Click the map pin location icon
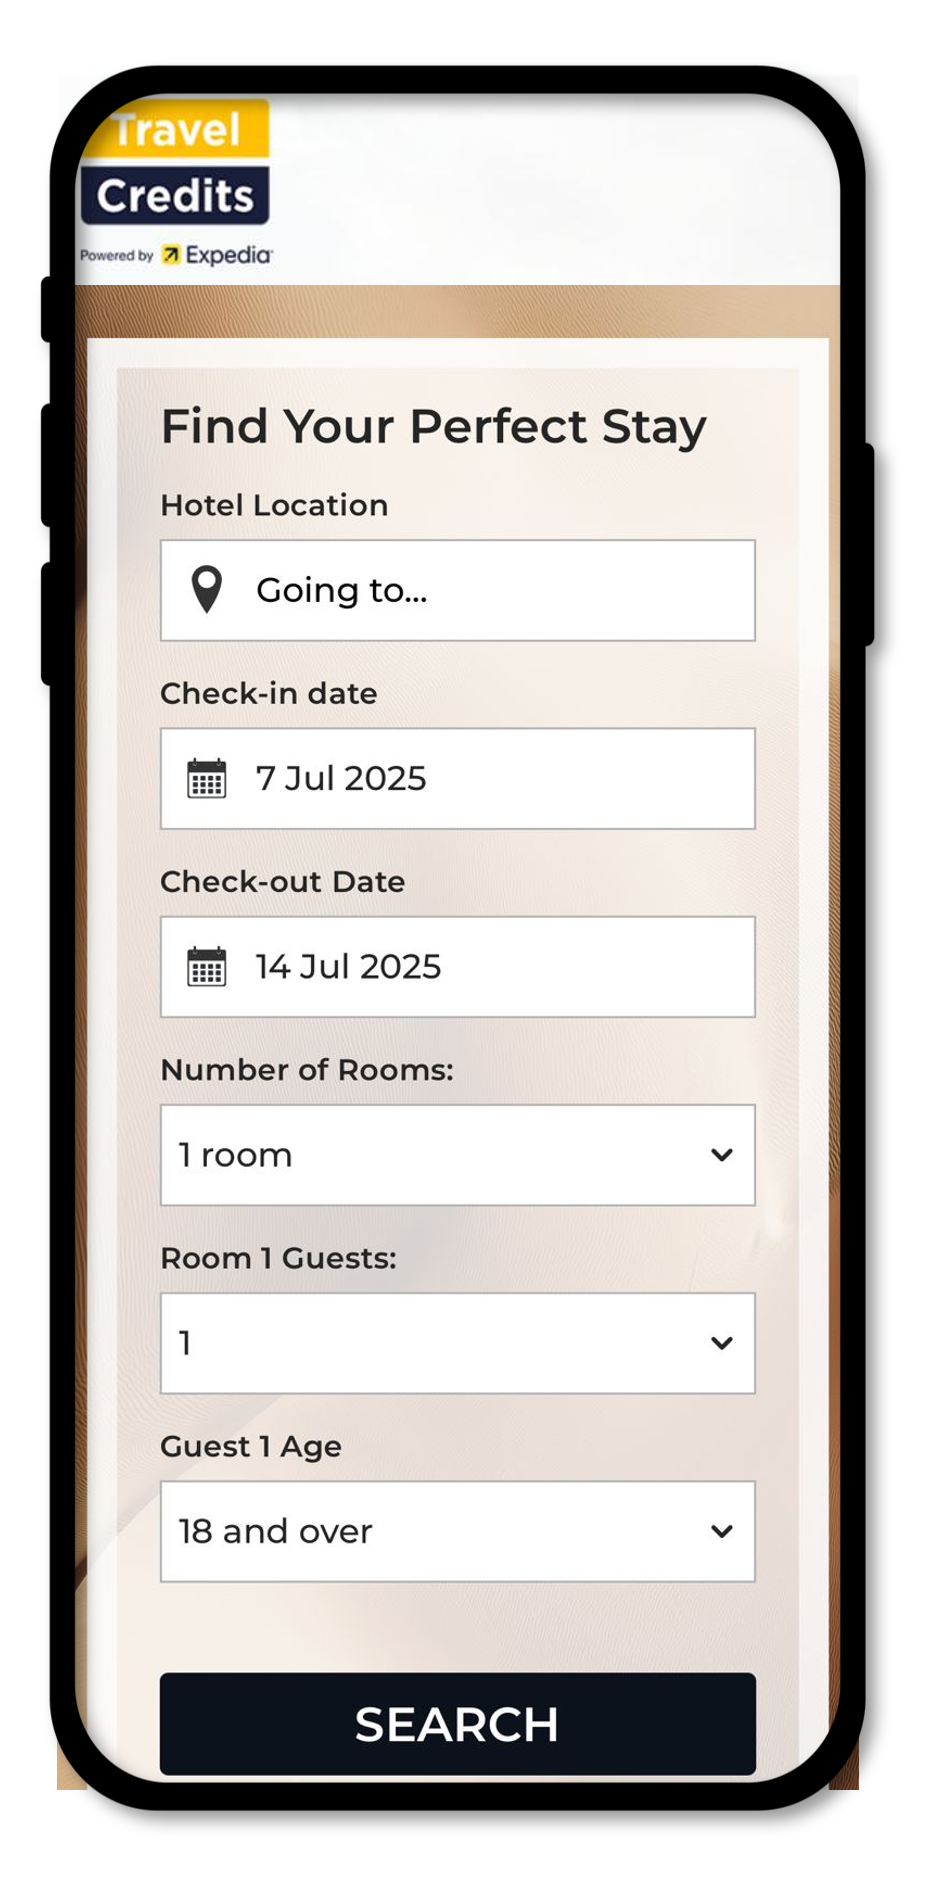936x1897 pixels. click(207, 590)
